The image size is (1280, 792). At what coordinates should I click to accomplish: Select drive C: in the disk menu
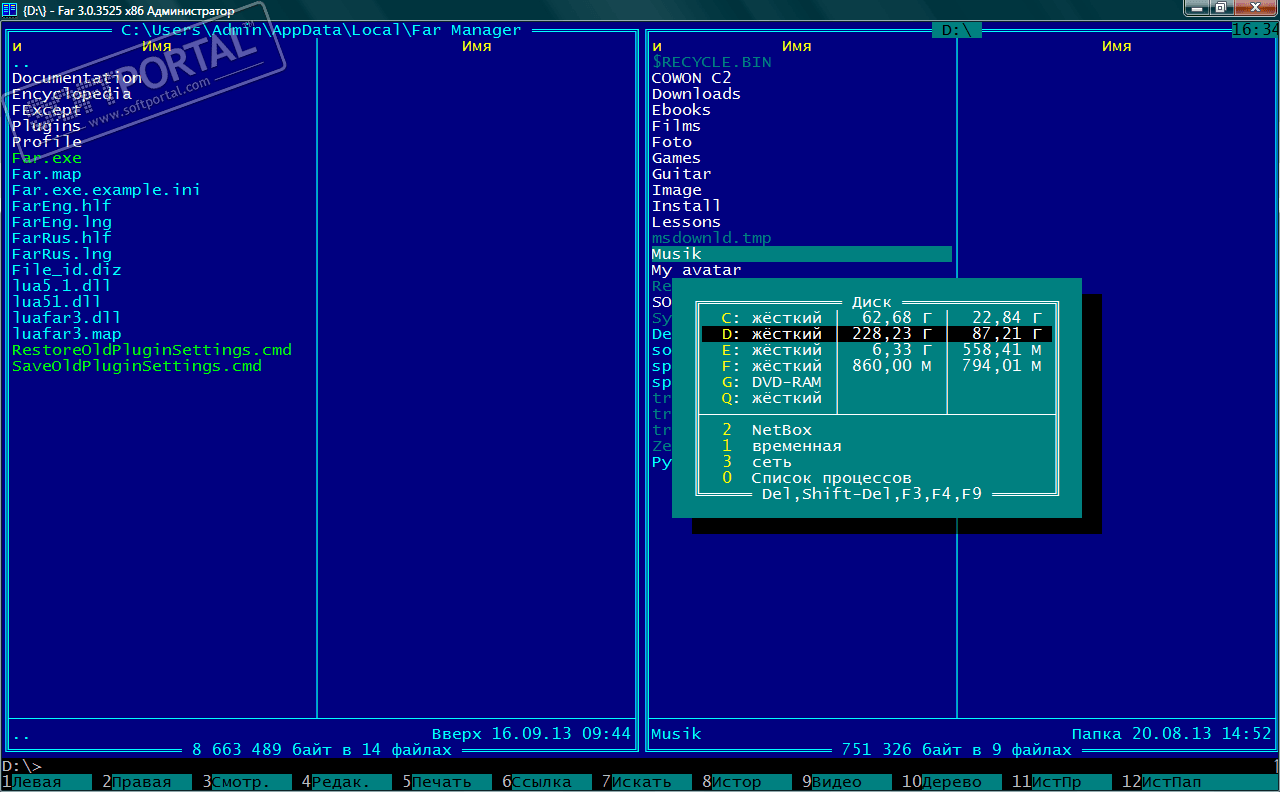click(x=877, y=318)
